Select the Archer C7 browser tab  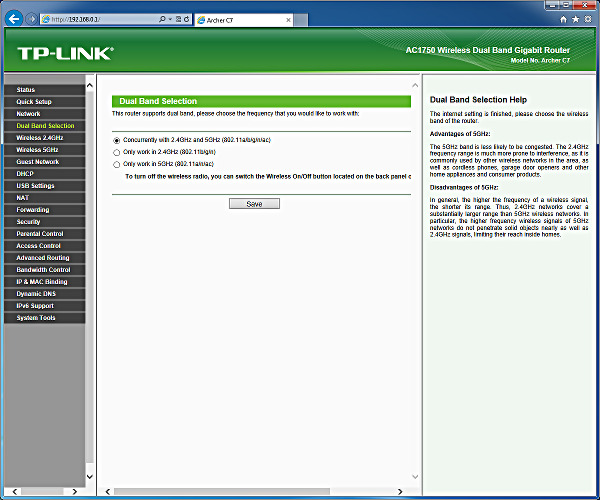pyautogui.click(x=244, y=20)
